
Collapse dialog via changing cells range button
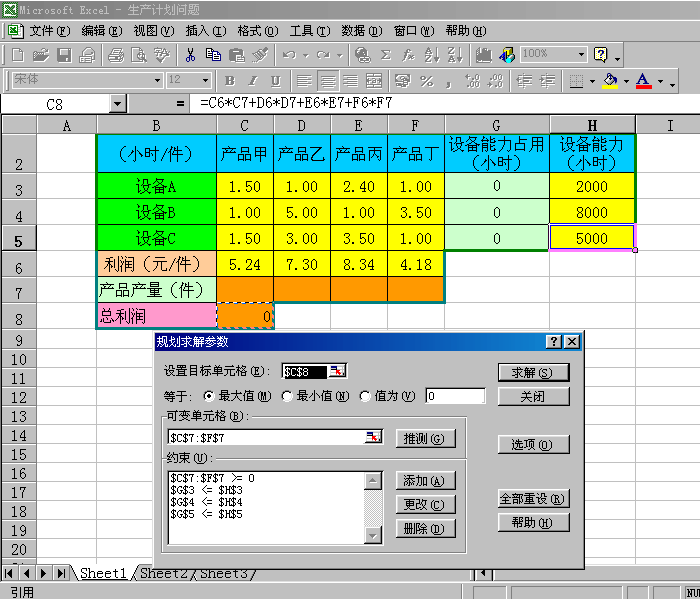tap(373, 437)
